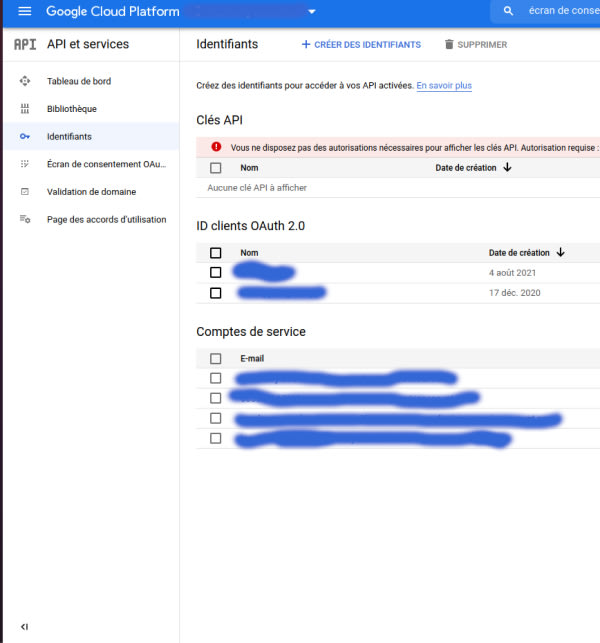Click the Identifiants key icon
Image resolution: width=600 pixels, height=643 pixels.
[x=25, y=136]
